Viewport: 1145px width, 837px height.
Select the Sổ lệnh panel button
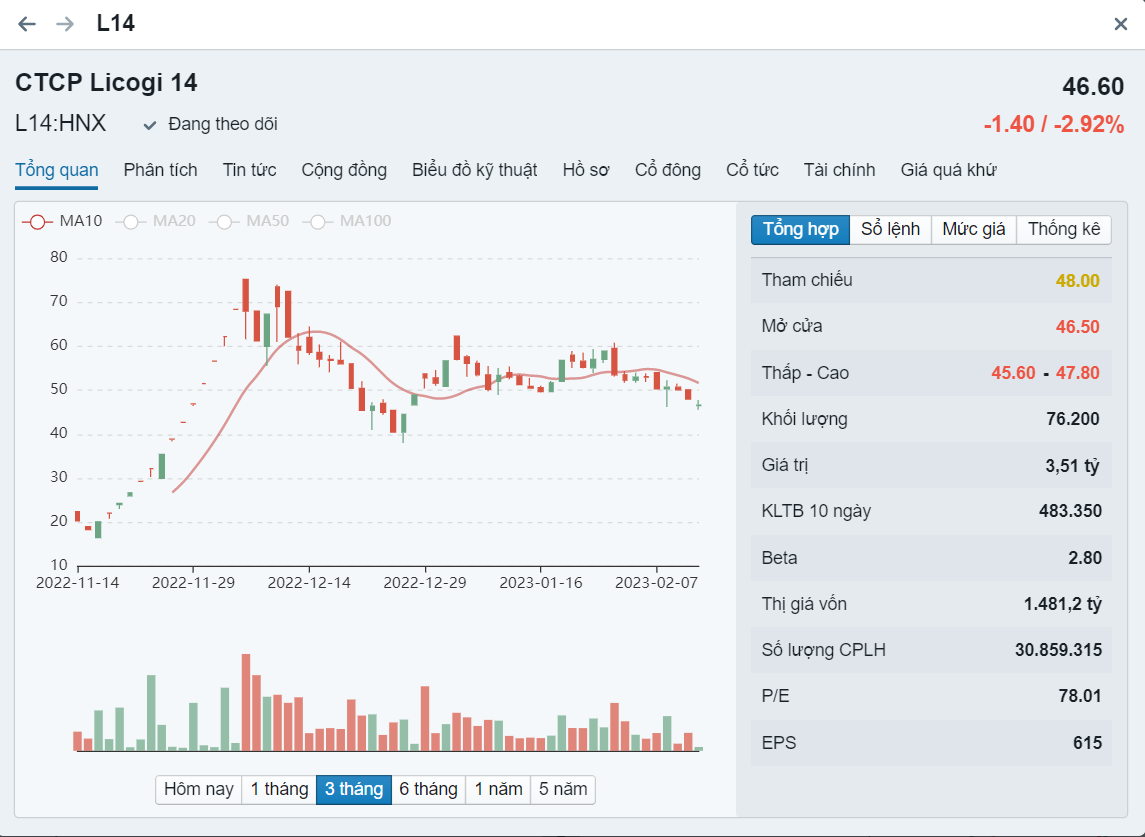pos(890,229)
